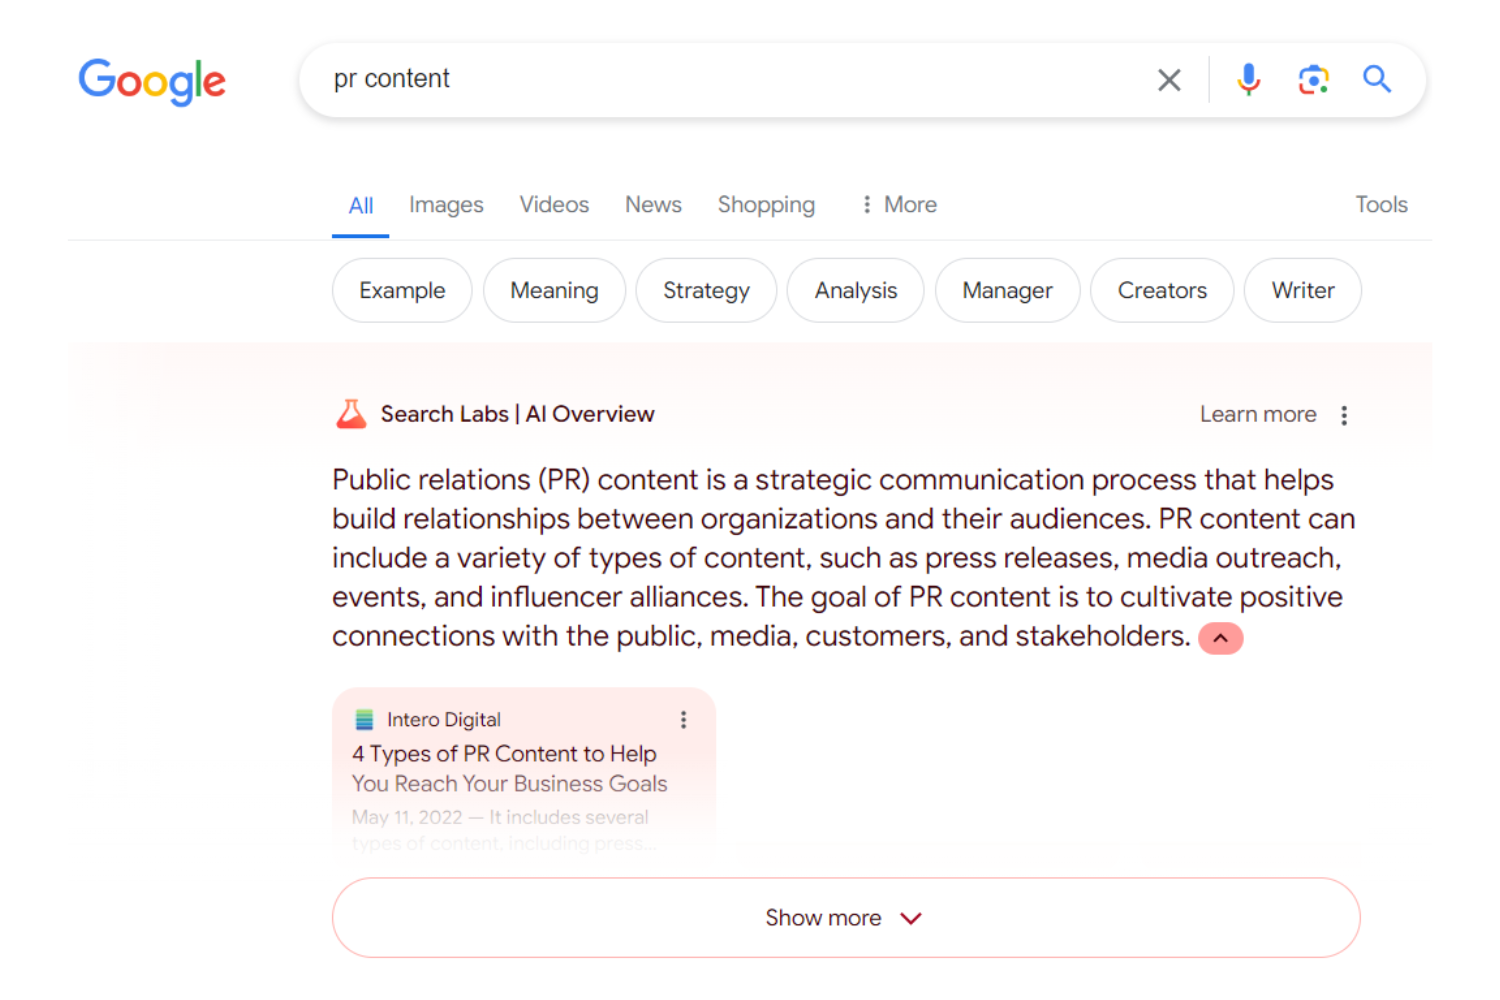Image resolution: width=1500 pixels, height=1000 pixels.
Task: Open Google Lens image search
Action: (x=1312, y=79)
